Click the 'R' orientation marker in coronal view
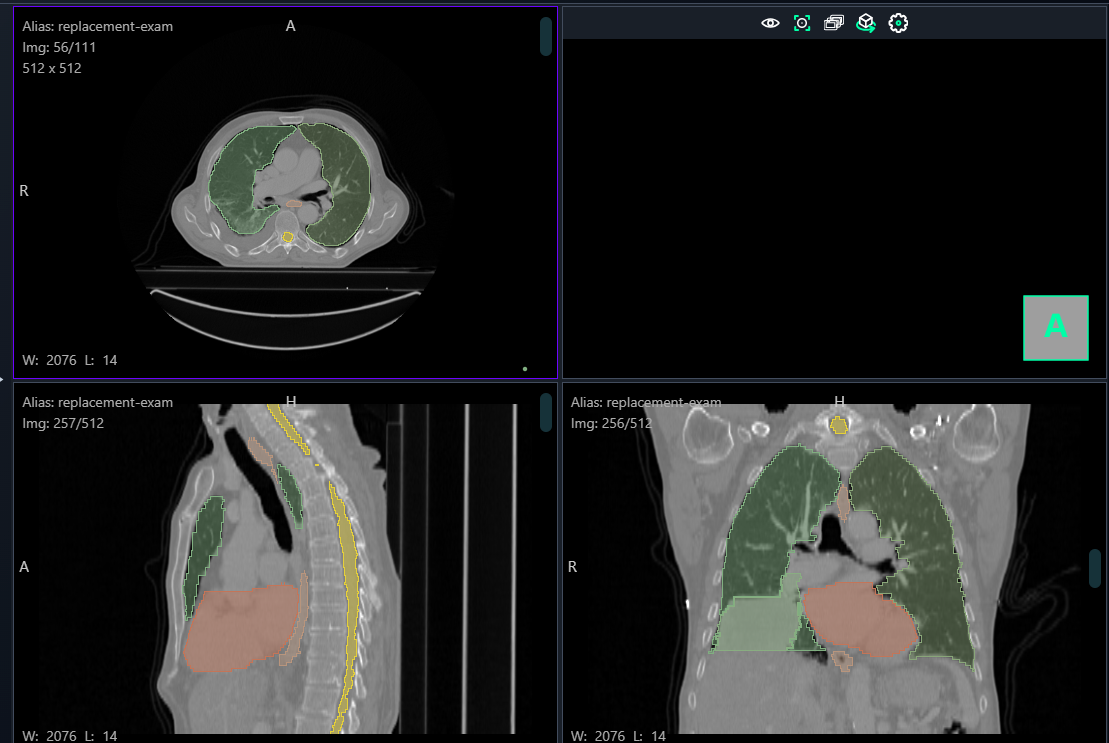The width and height of the screenshot is (1109, 743). point(572,567)
